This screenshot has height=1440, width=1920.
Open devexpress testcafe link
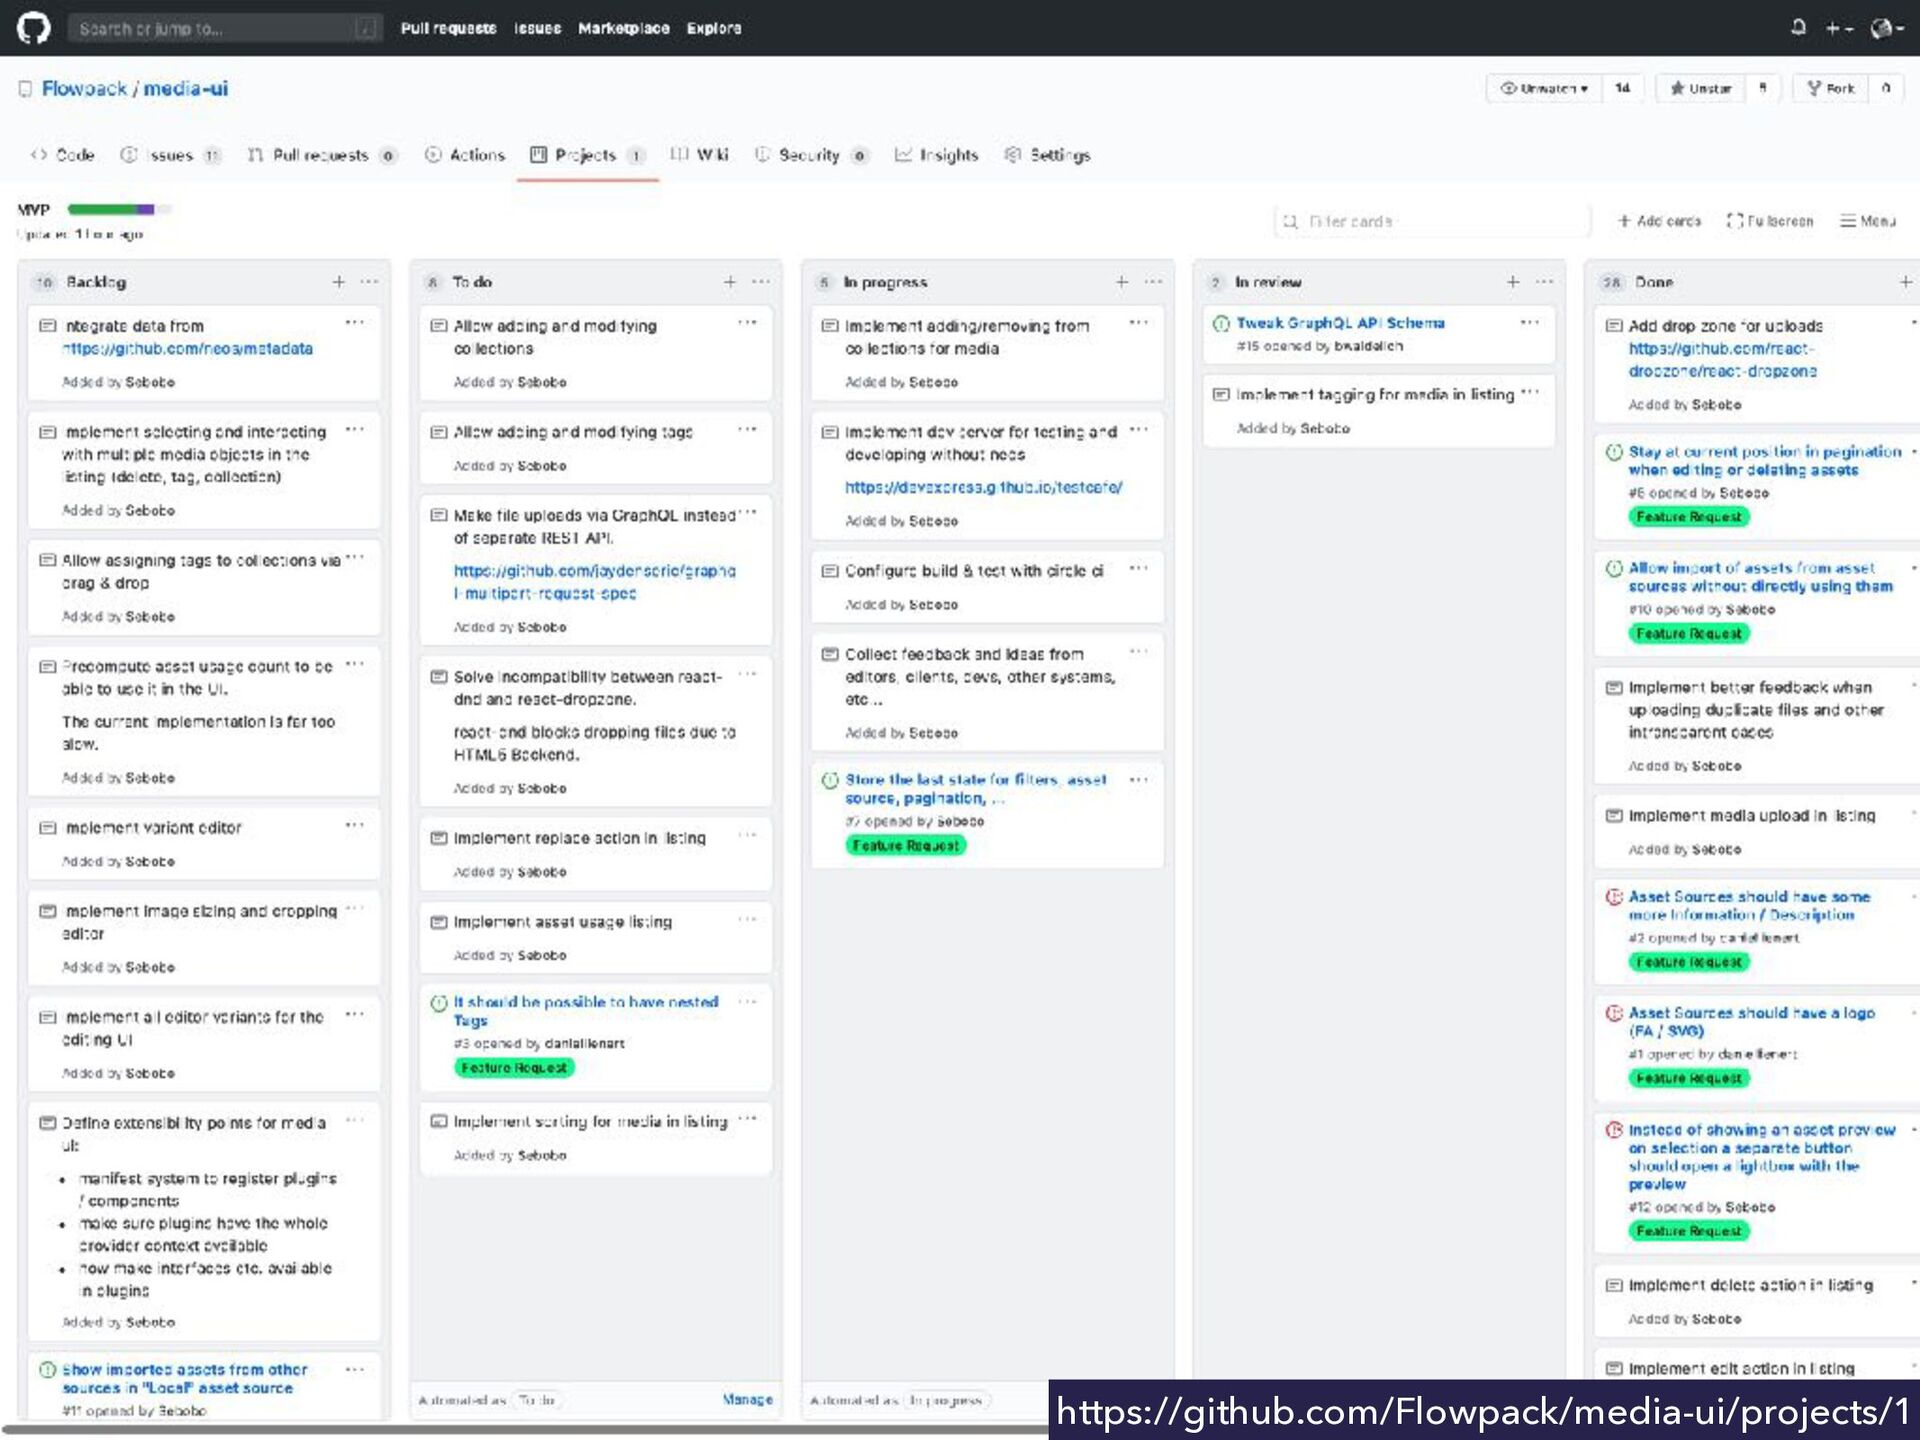(983, 487)
